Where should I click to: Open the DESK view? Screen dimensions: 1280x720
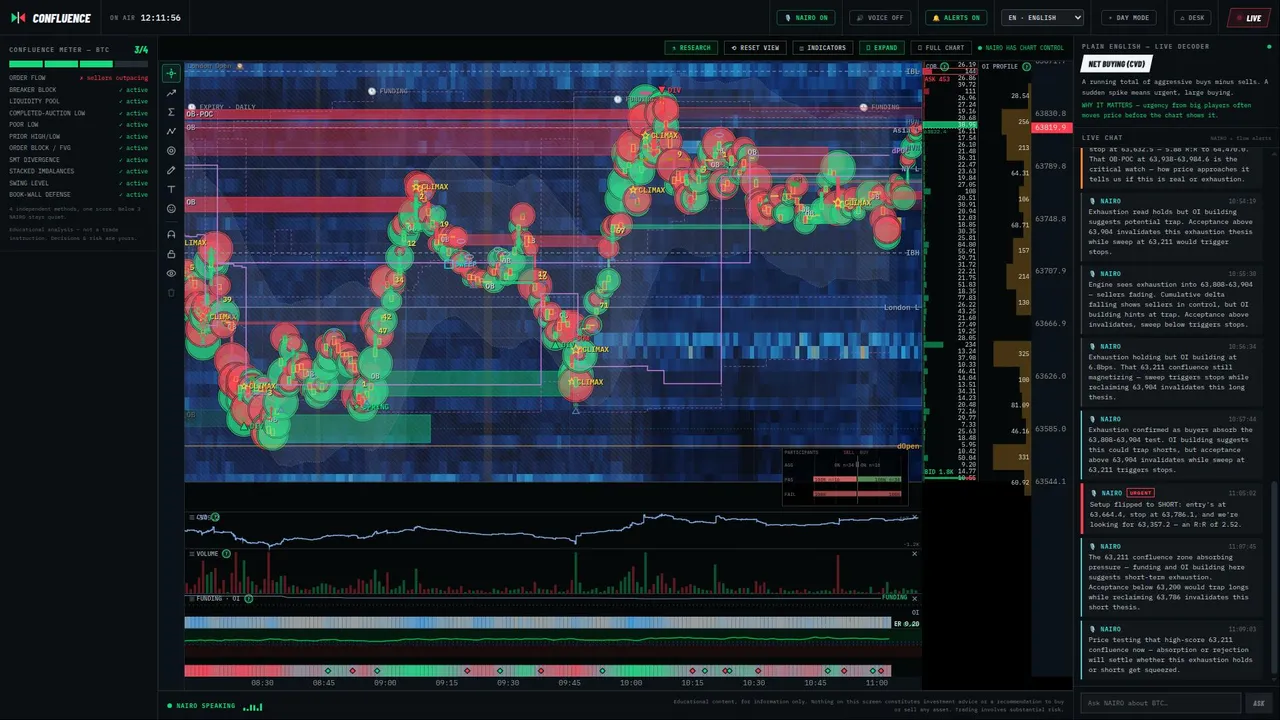(x=1193, y=18)
